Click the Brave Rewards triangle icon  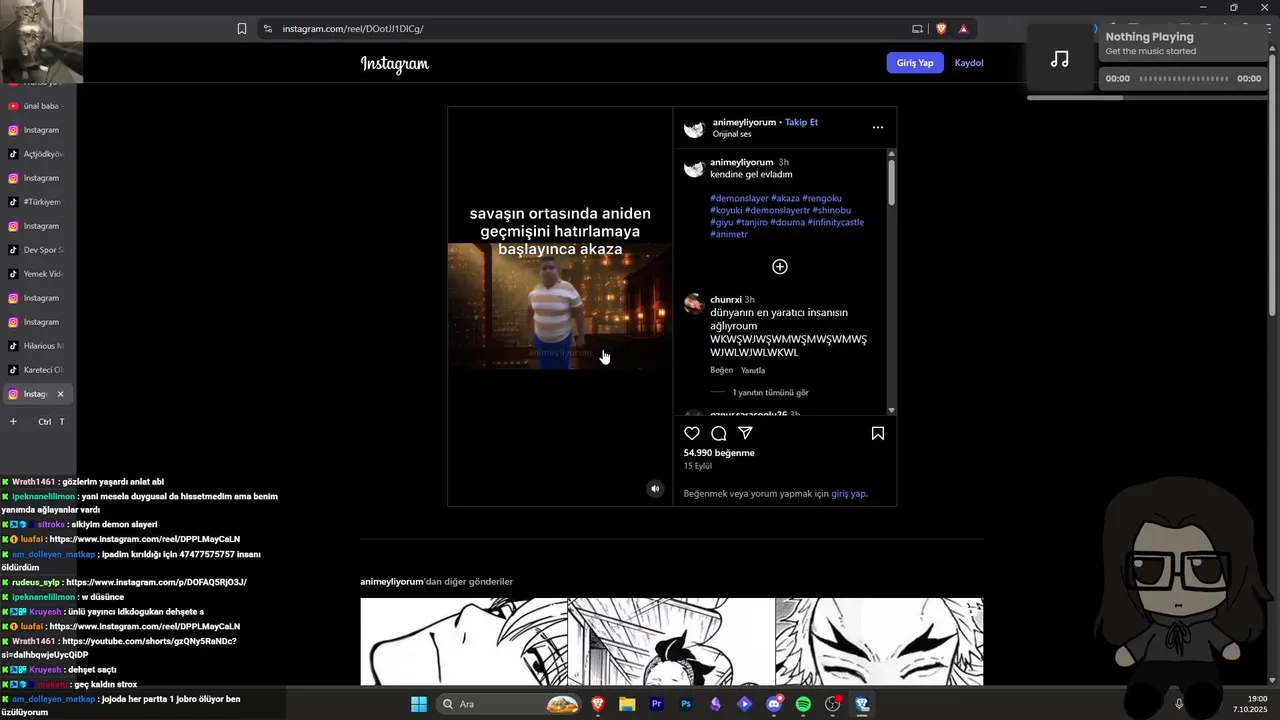963,29
